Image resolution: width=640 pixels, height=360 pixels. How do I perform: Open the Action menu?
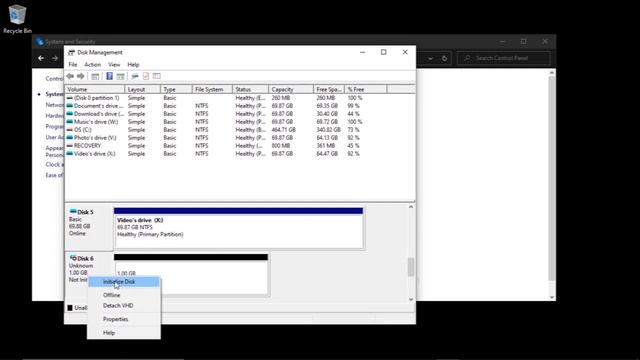tap(92, 64)
